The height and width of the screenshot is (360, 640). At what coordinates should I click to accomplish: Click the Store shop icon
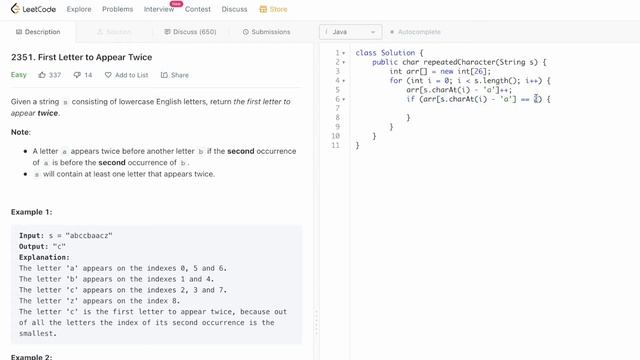[x=263, y=9]
